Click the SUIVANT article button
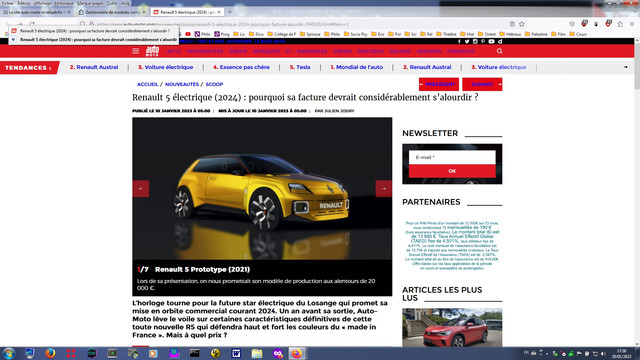 (482, 84)
